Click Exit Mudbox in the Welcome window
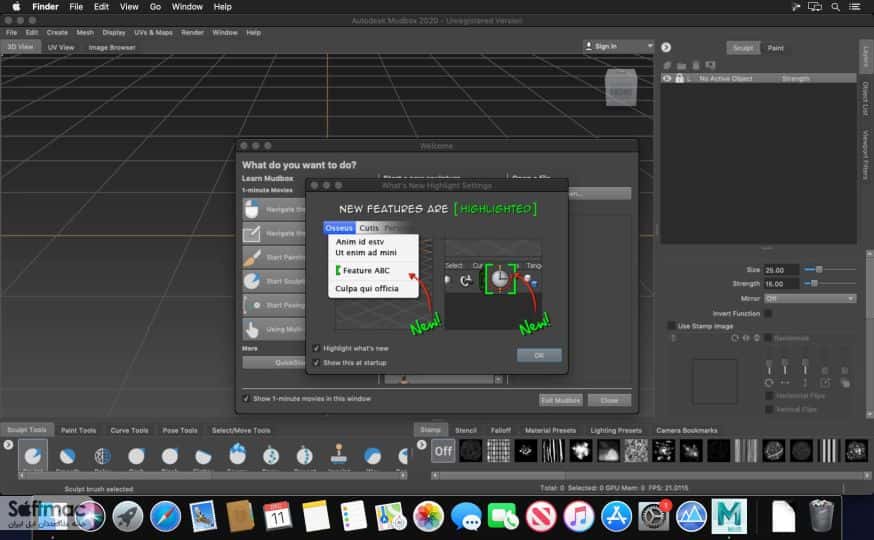The height and width of the screenshot is (540, 874). point(561,400)
